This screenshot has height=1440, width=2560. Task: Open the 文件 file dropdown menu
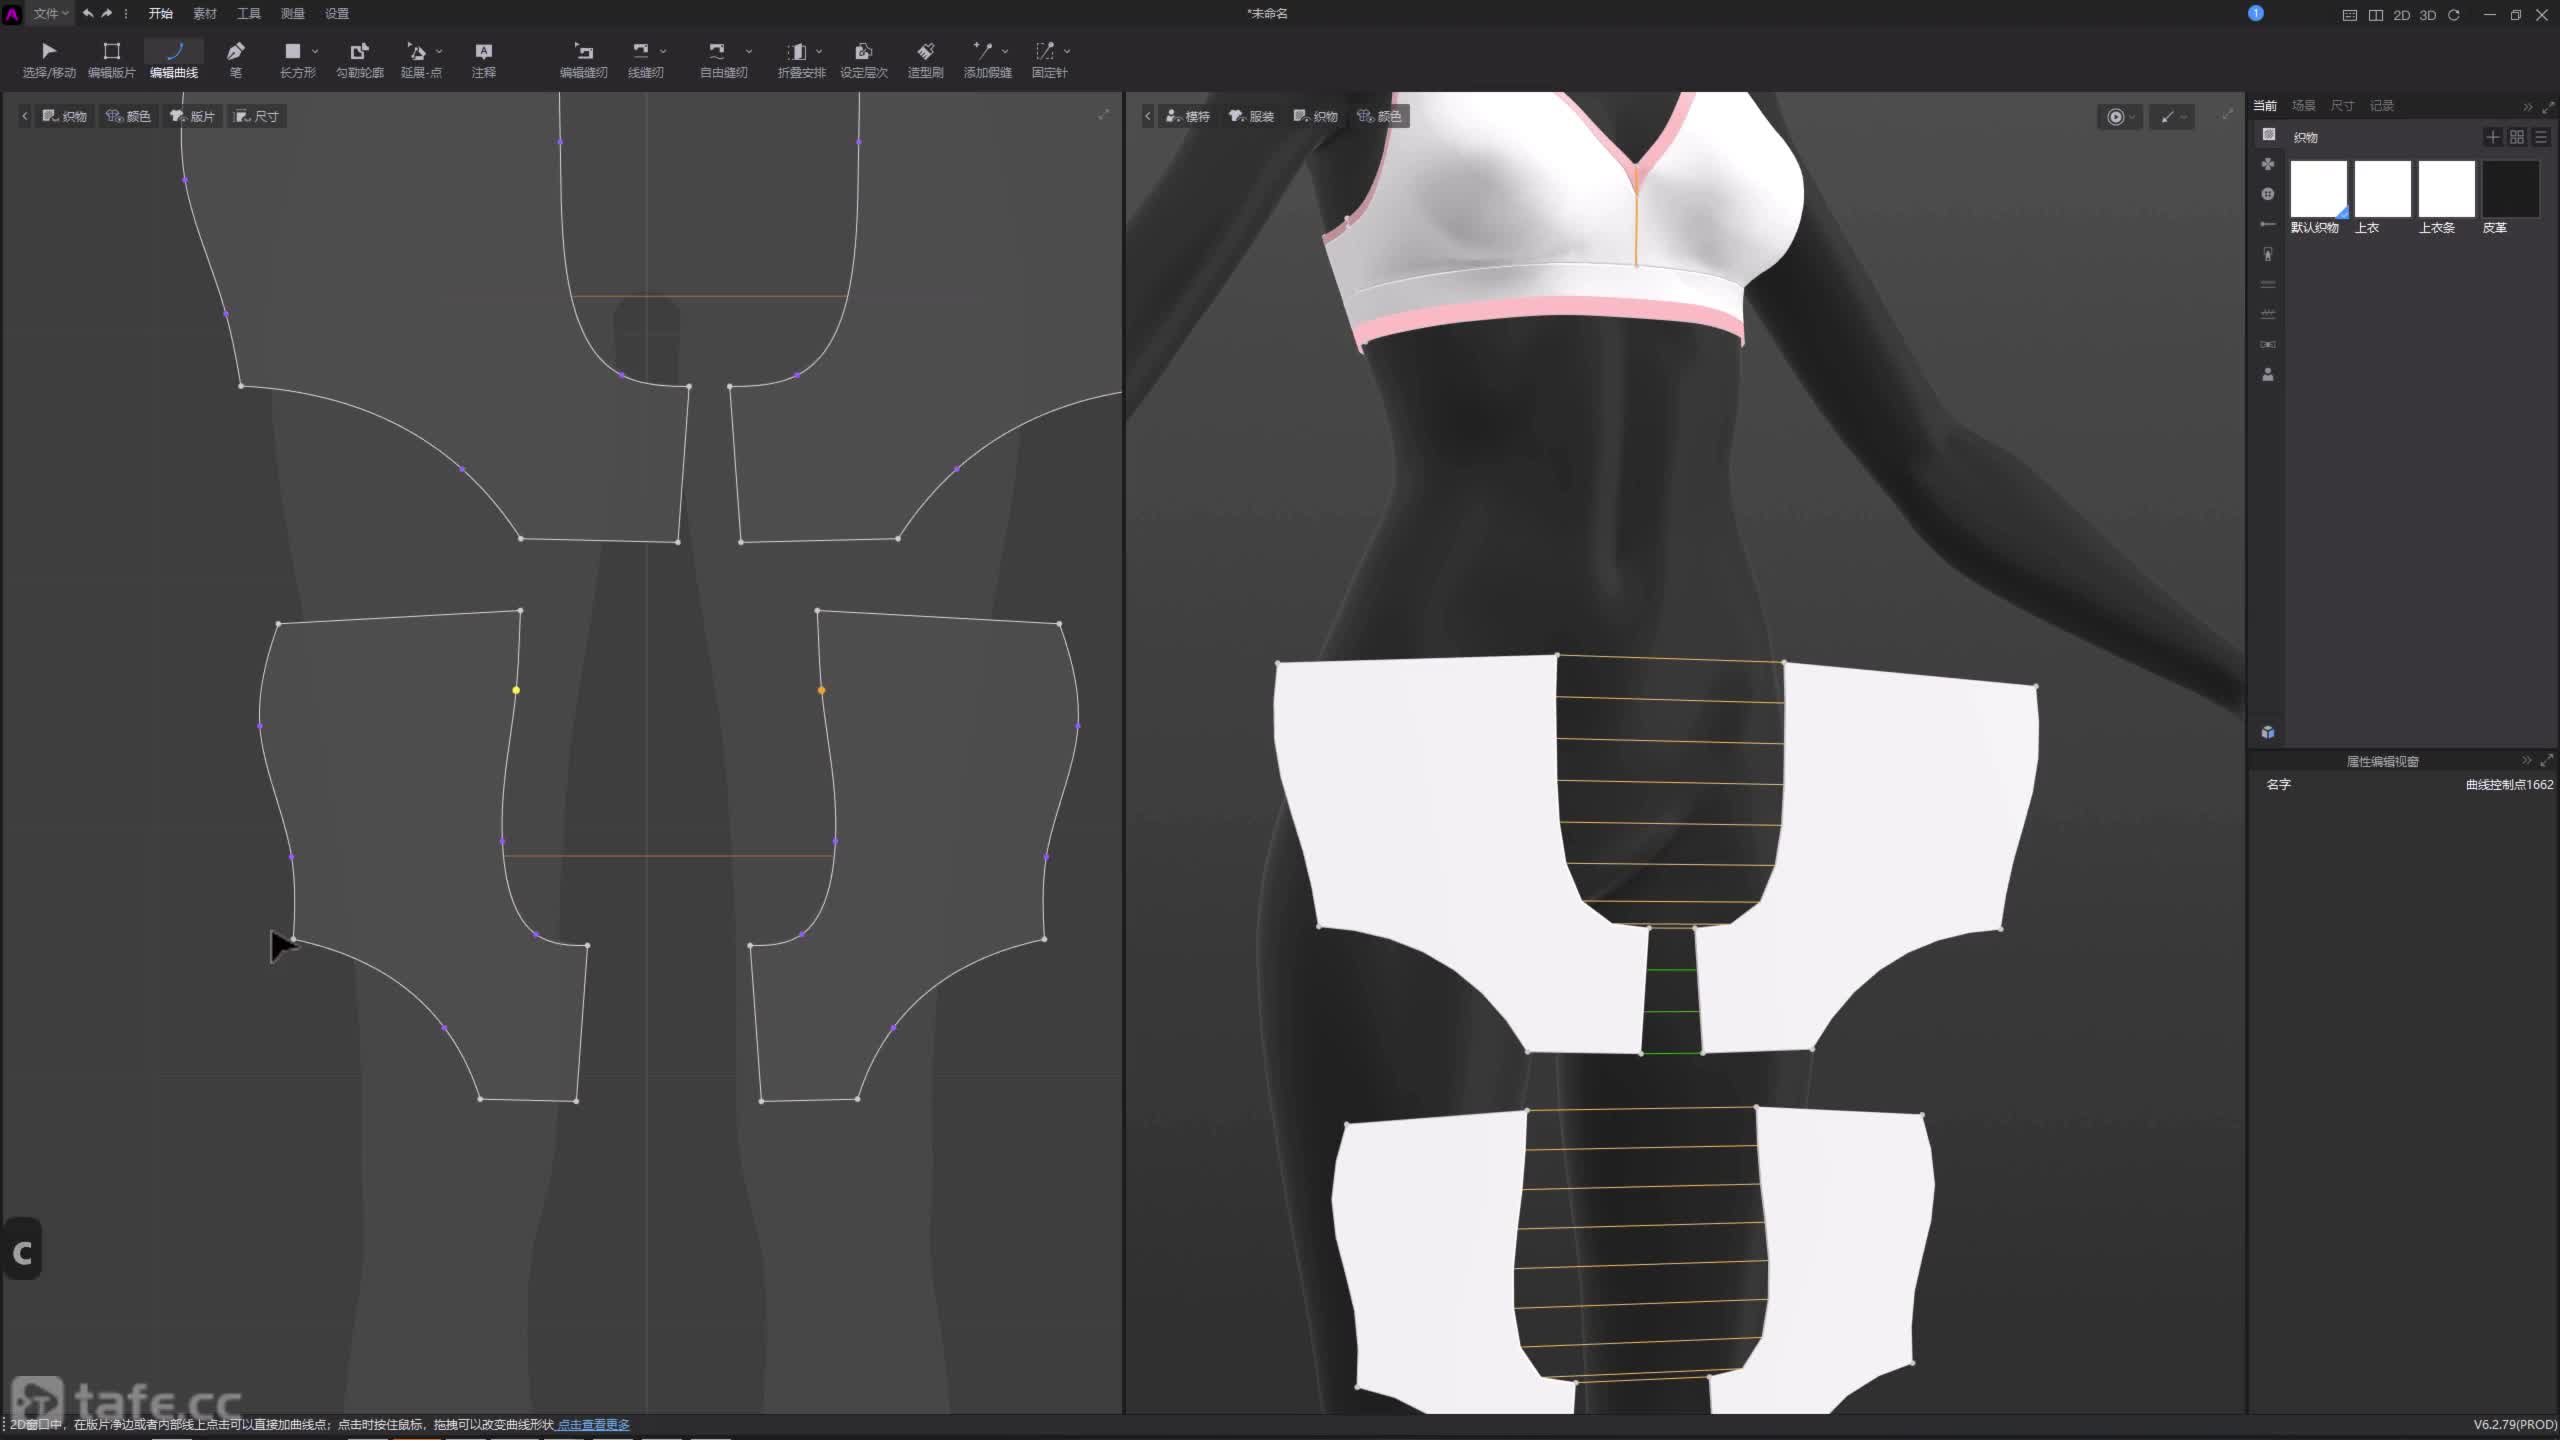[x=50, y=13]
